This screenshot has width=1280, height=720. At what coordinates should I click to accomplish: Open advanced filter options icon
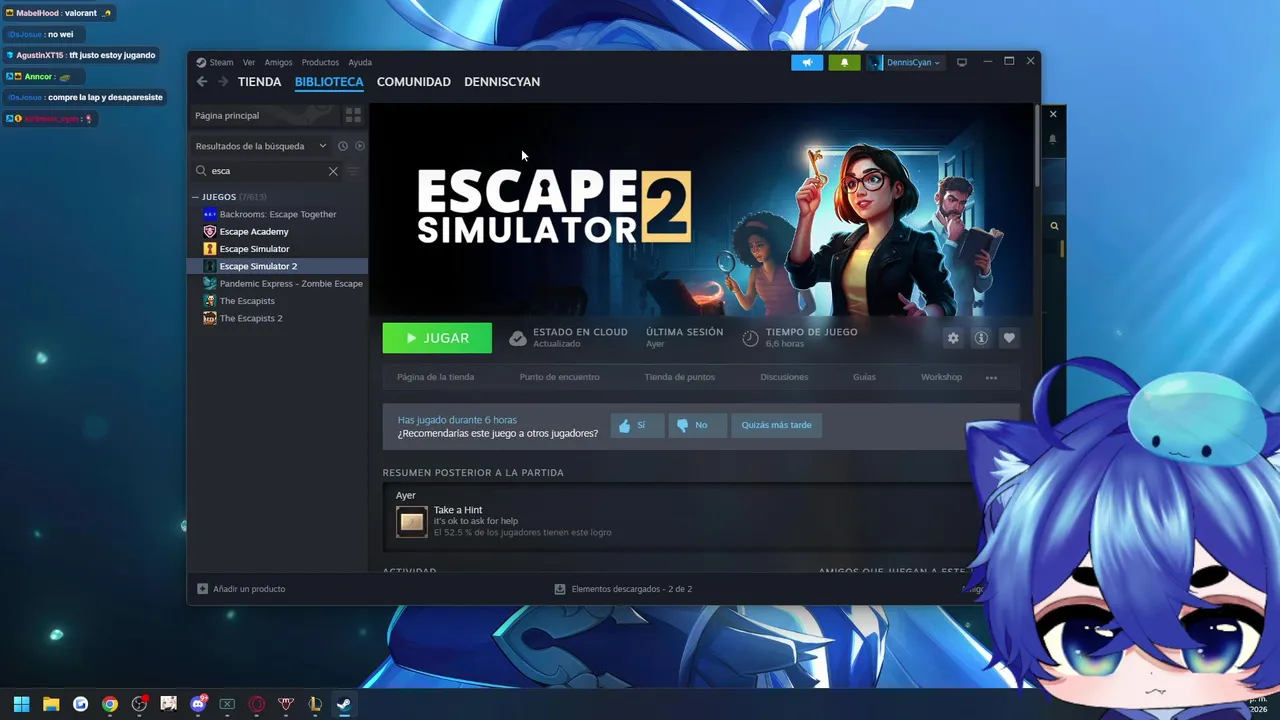point(352,171)
